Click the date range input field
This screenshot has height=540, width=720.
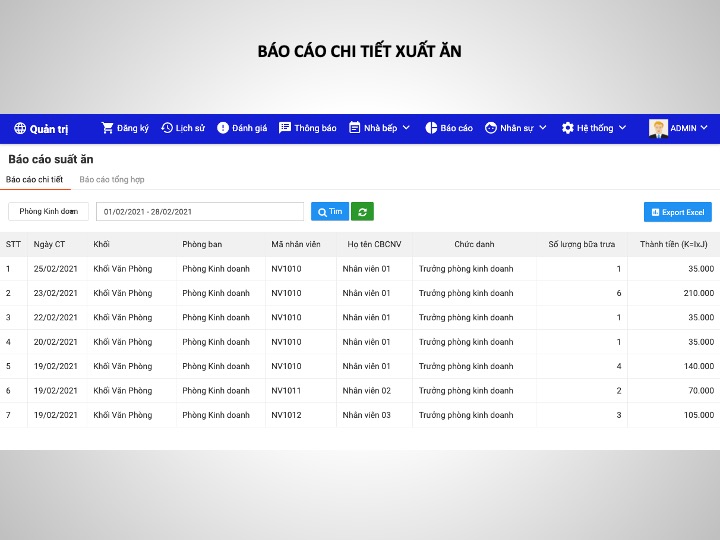pyautogui.click(x=199, y=212)
